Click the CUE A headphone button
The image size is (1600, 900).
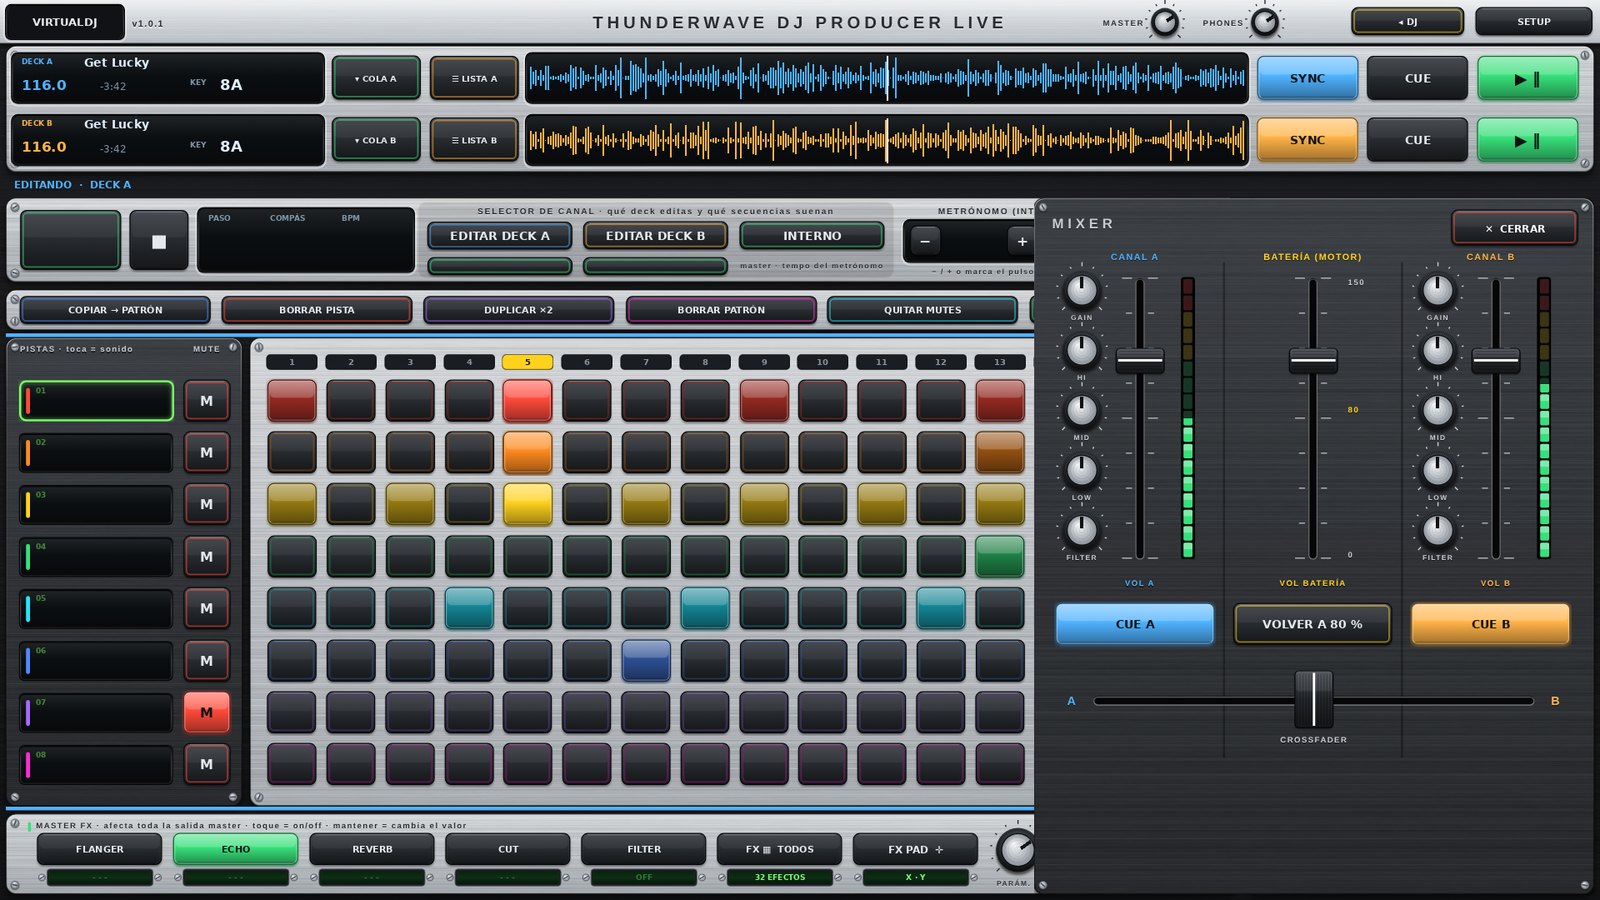point(1135,624)
